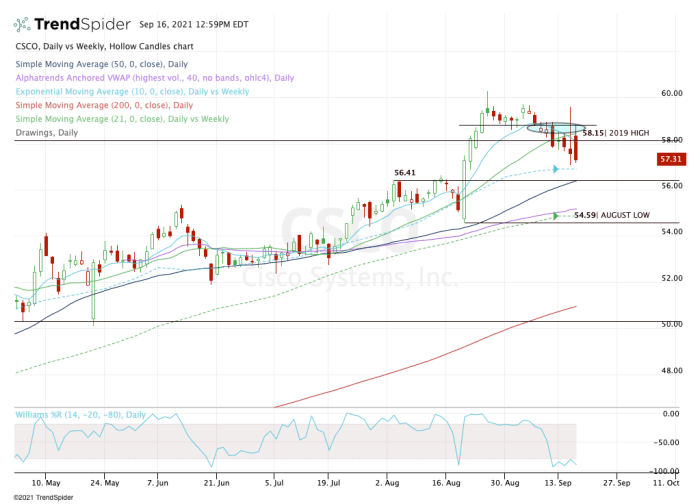Select the CSCO Daily vs Weekly chart title
Image resolution: width=700 pixels, height=504 pixels.
click(x=104, y=46)
